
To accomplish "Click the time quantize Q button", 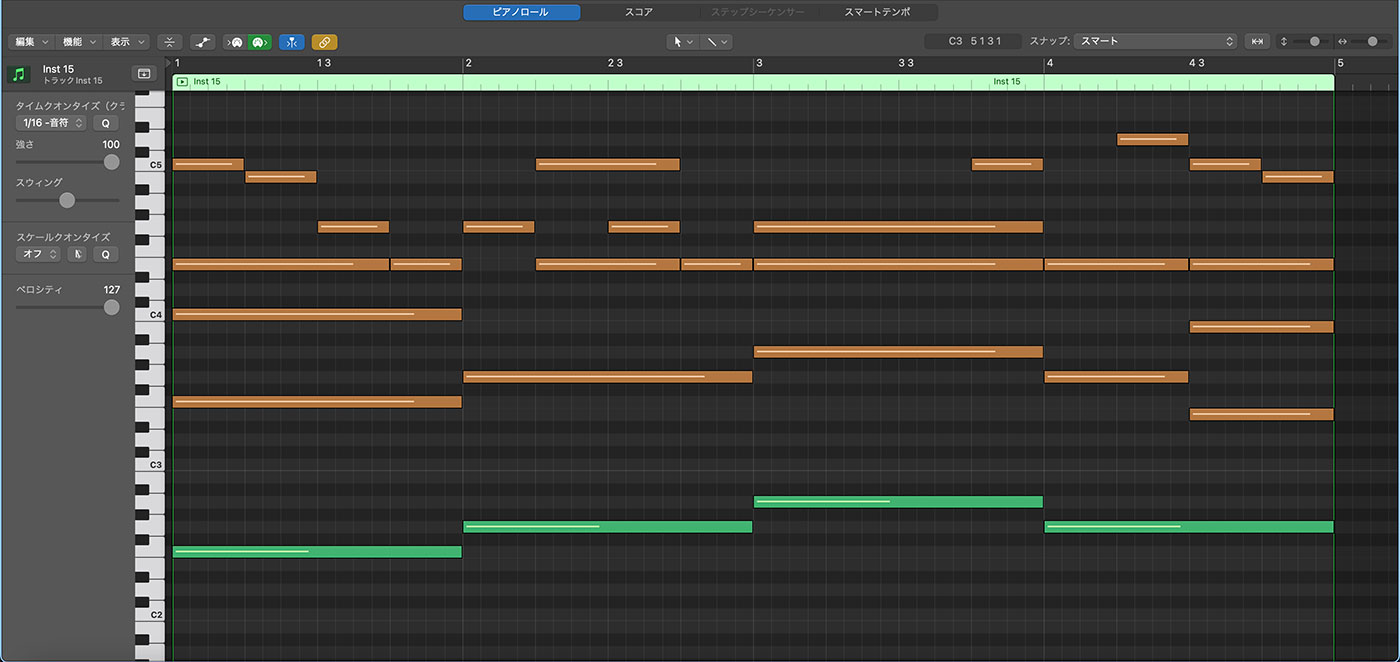I will click(x=106, y=123).
